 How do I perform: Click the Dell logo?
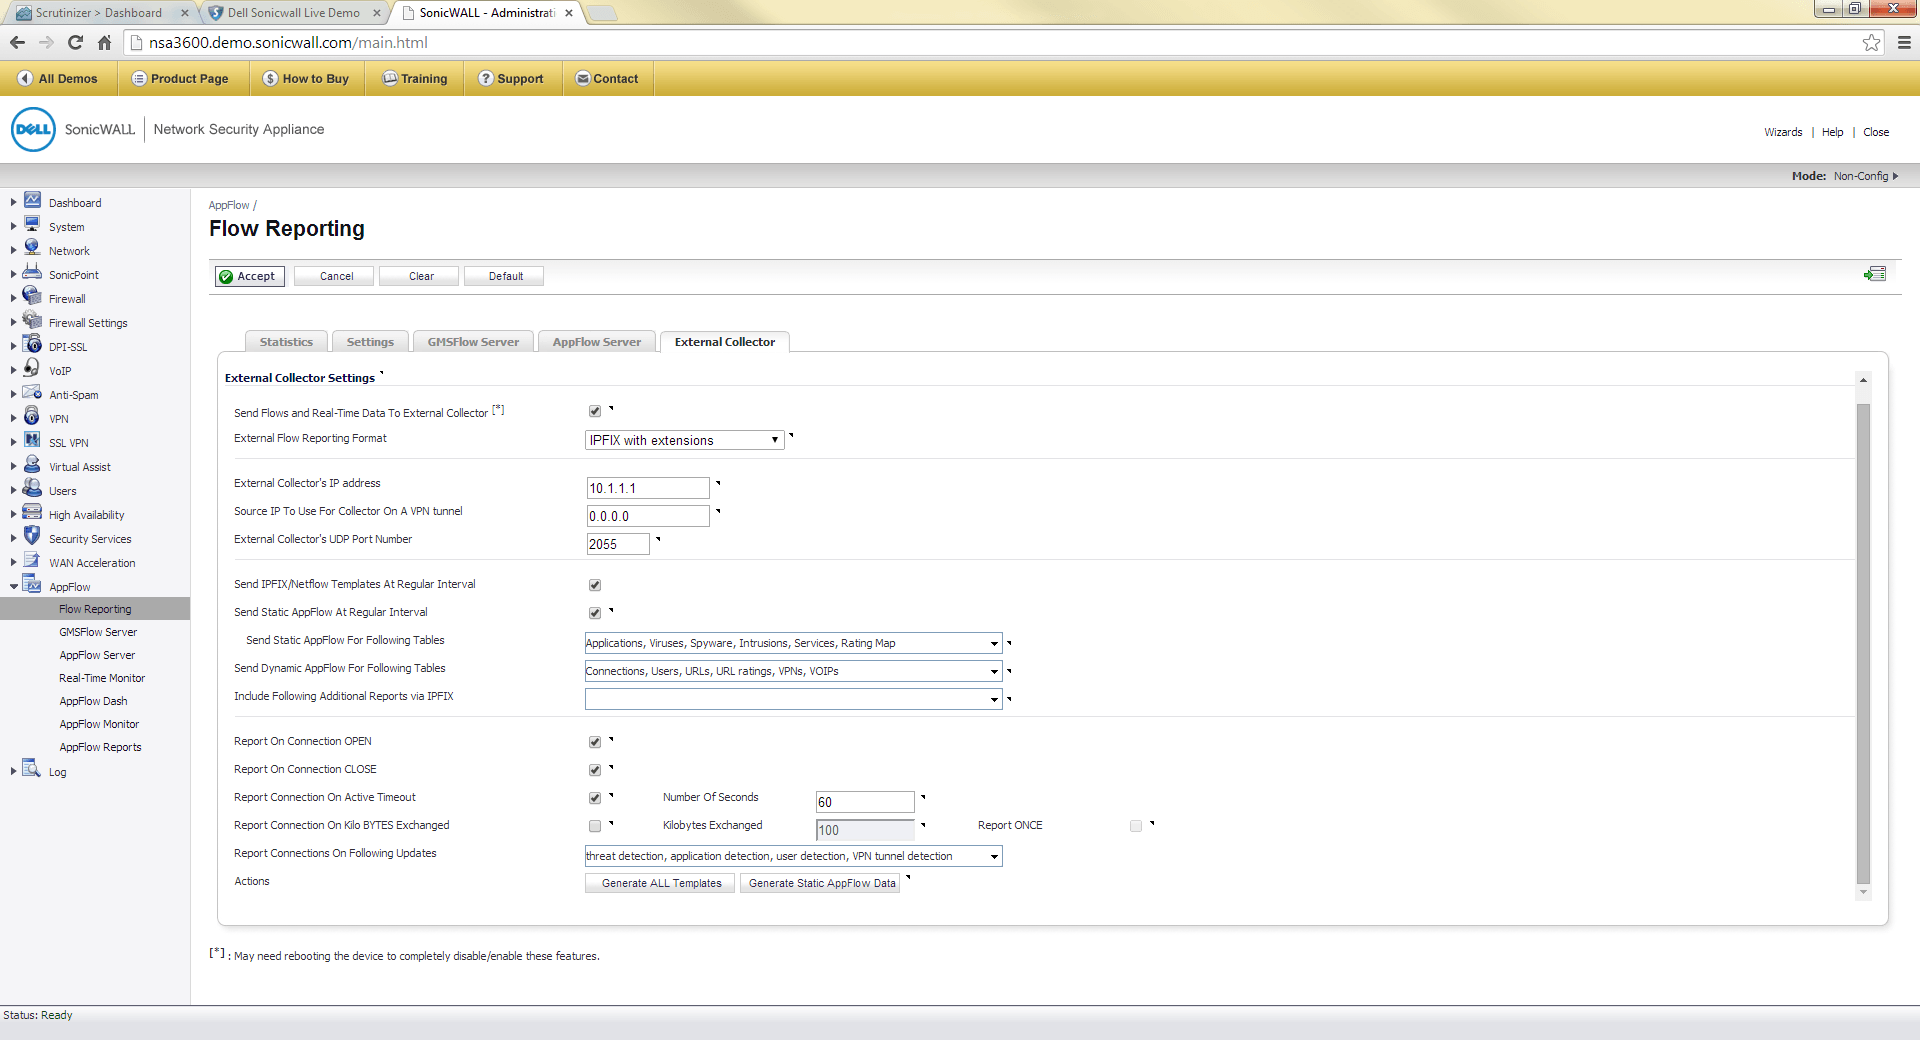(x=33, y=129)
